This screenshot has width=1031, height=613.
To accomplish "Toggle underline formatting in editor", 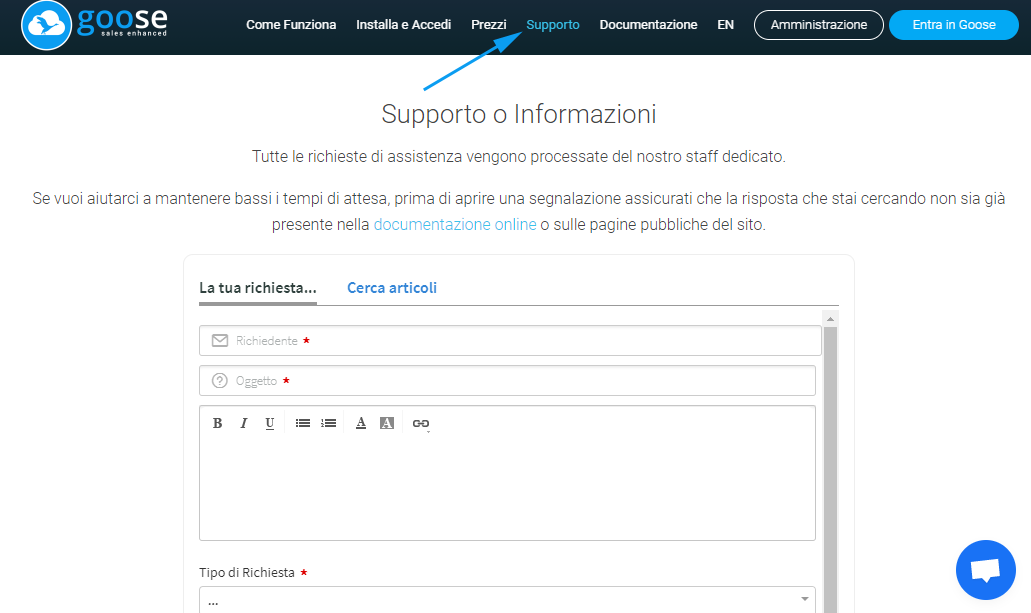I will [270, 423].
